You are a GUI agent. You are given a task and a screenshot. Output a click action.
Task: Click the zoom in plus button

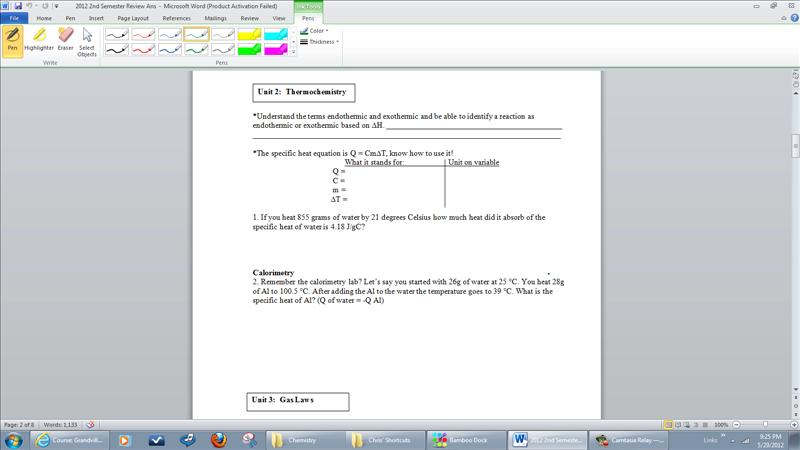click(x=794, y=424)
